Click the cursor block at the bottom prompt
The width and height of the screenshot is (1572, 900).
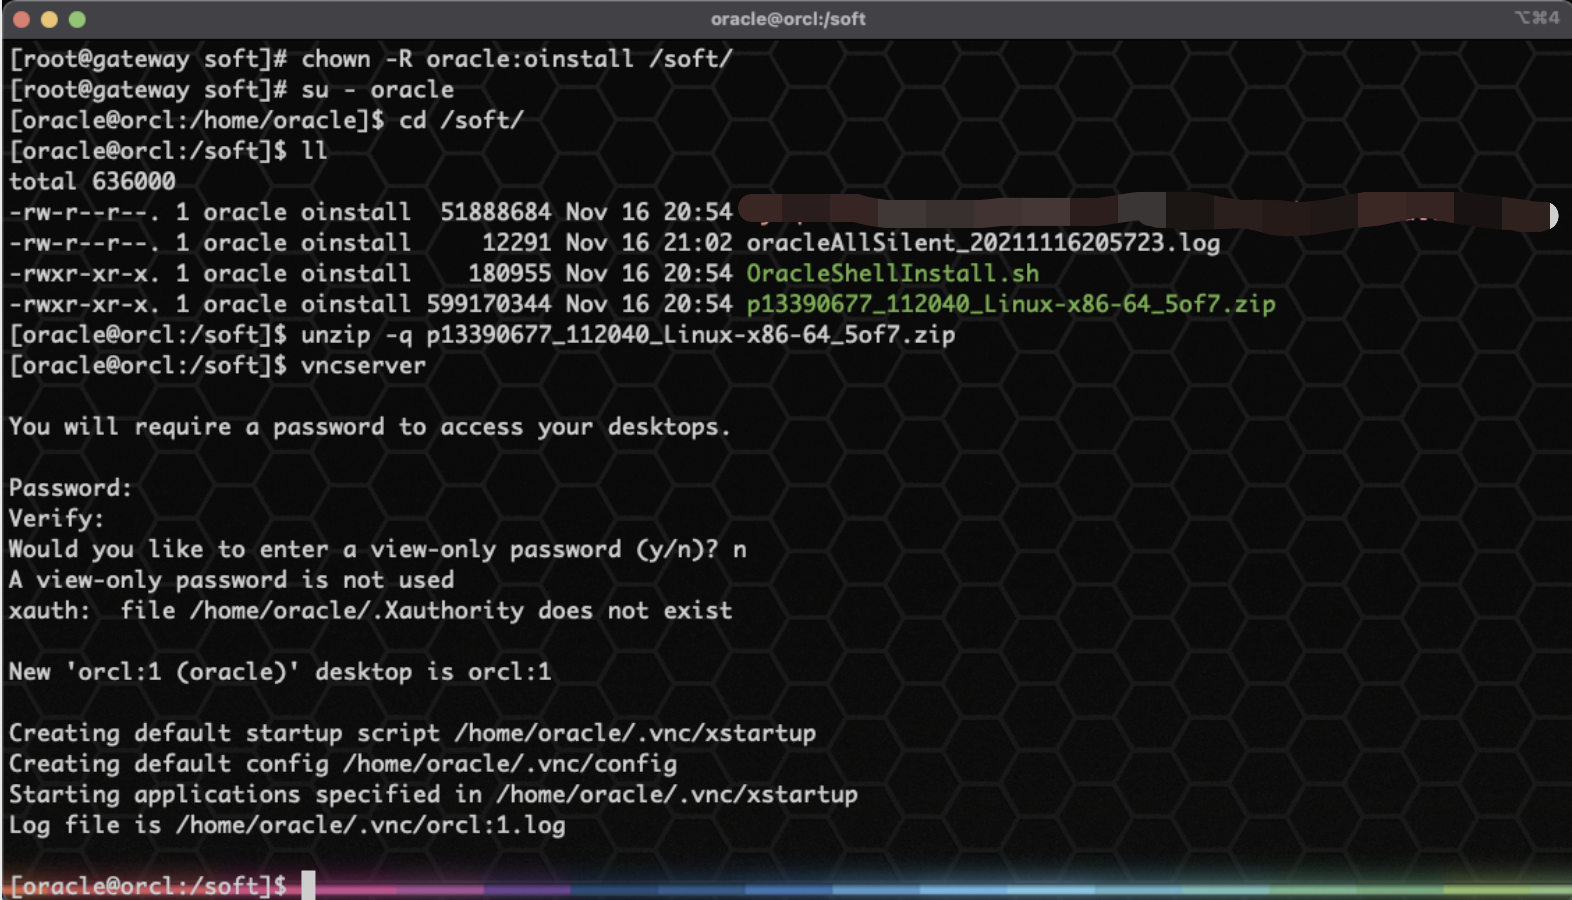pyautogui.click(x=308, y=885)
